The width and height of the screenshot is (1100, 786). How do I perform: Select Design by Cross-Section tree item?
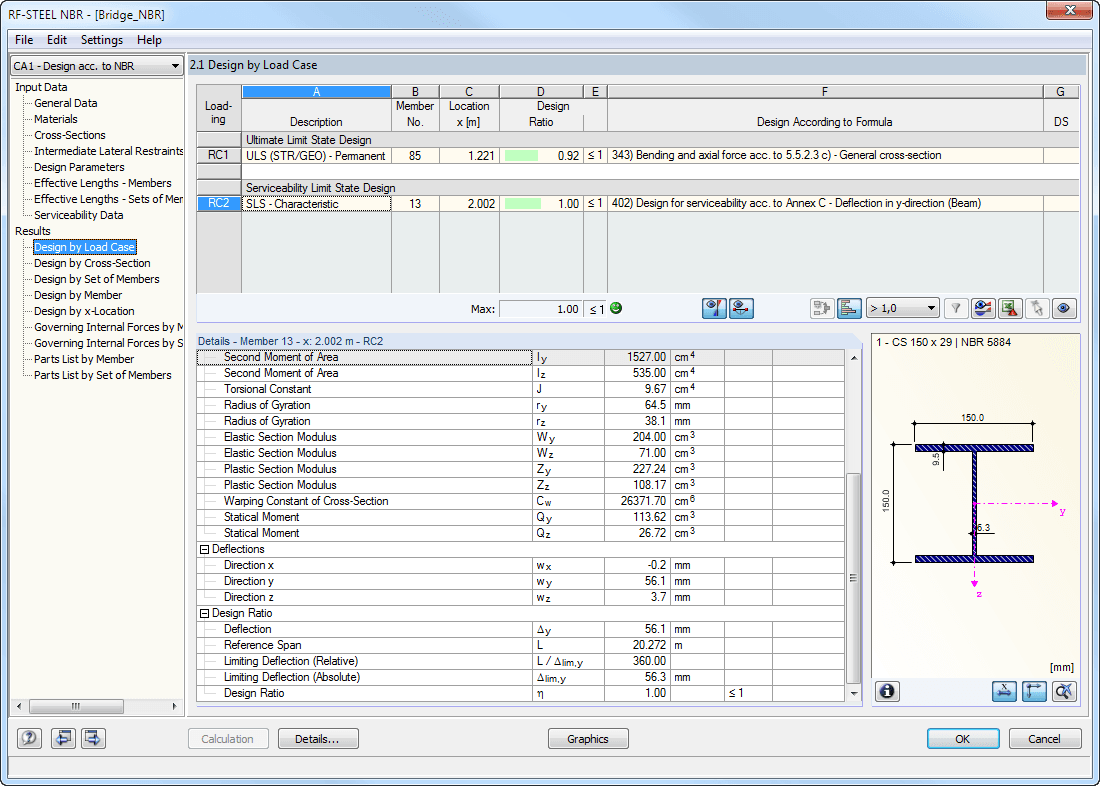(93, 263)
